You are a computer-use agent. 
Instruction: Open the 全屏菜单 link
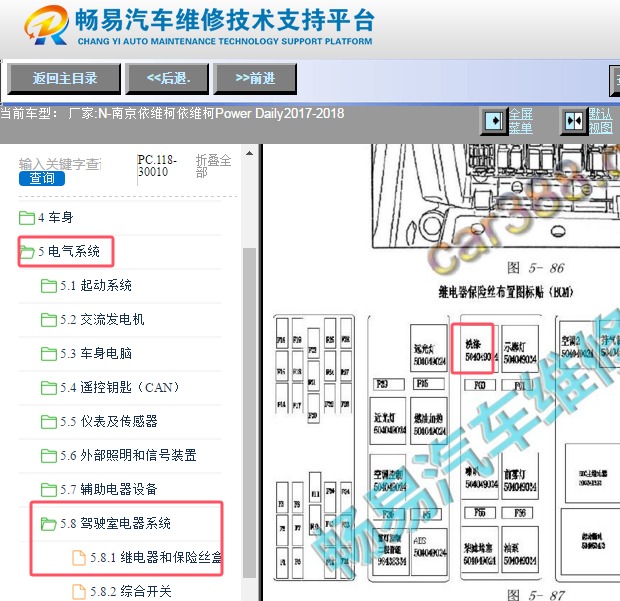(520, 121)
